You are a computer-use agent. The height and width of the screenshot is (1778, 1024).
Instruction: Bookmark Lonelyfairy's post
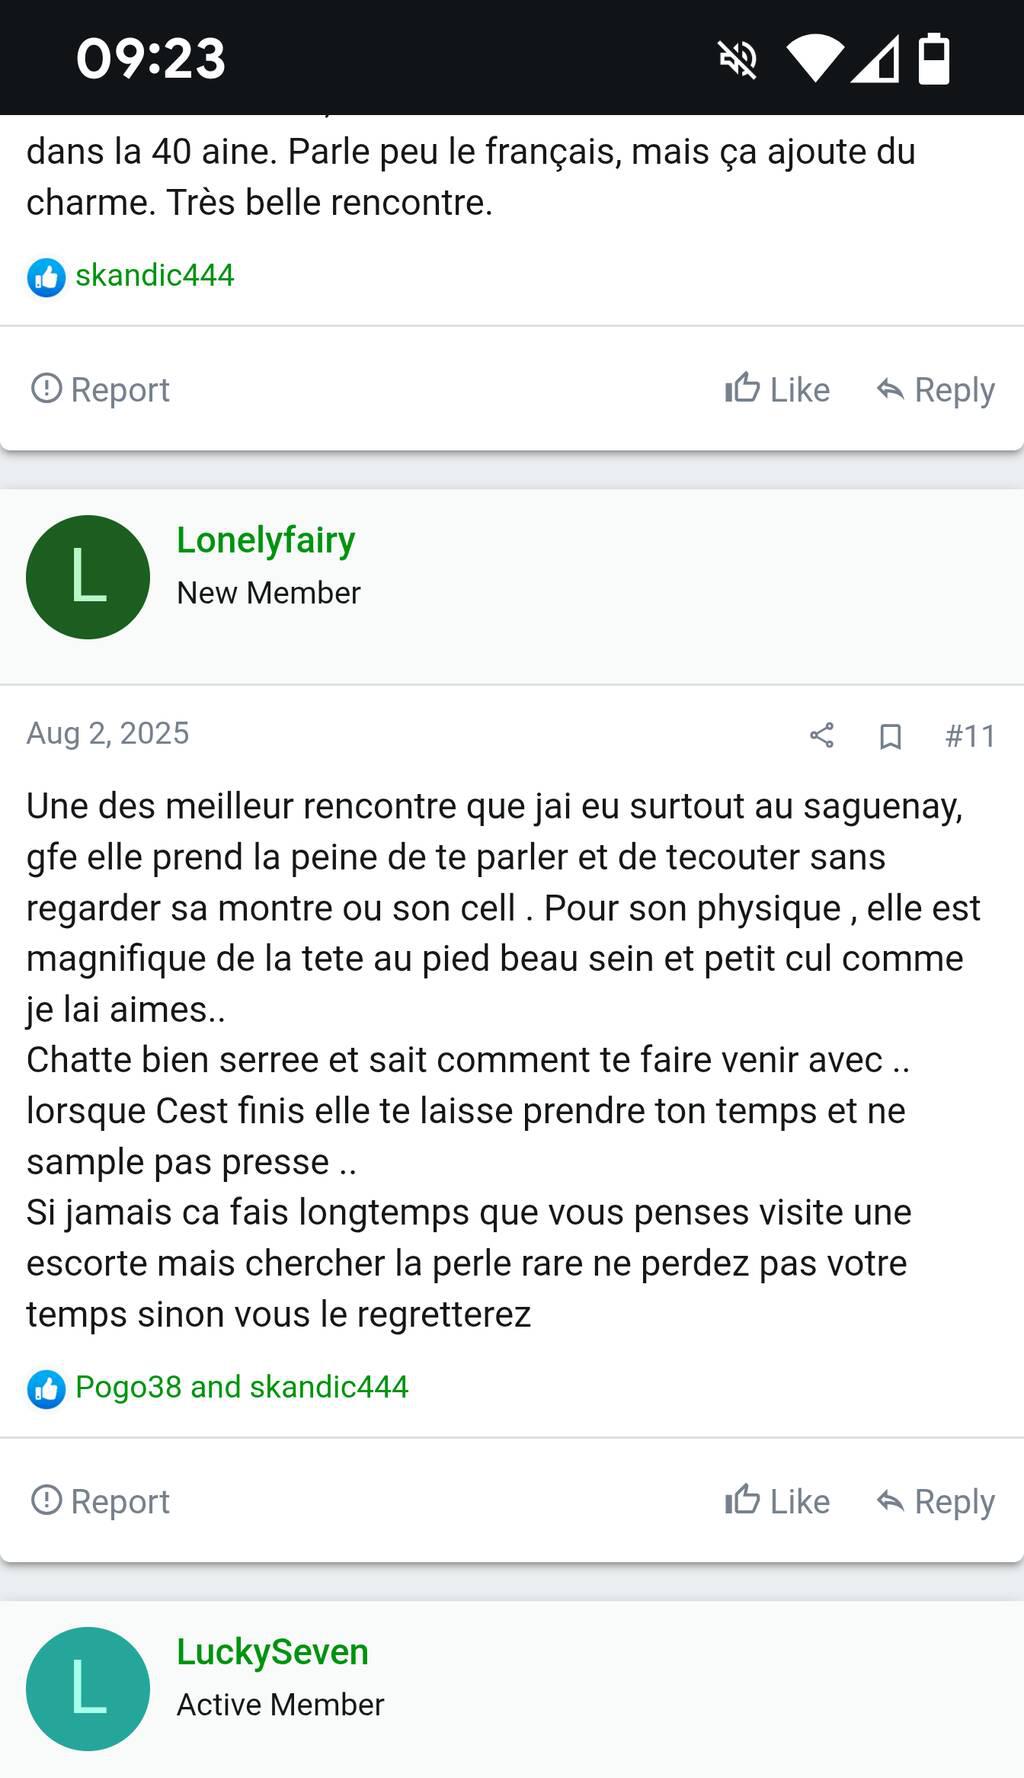(x=889, y=737)
